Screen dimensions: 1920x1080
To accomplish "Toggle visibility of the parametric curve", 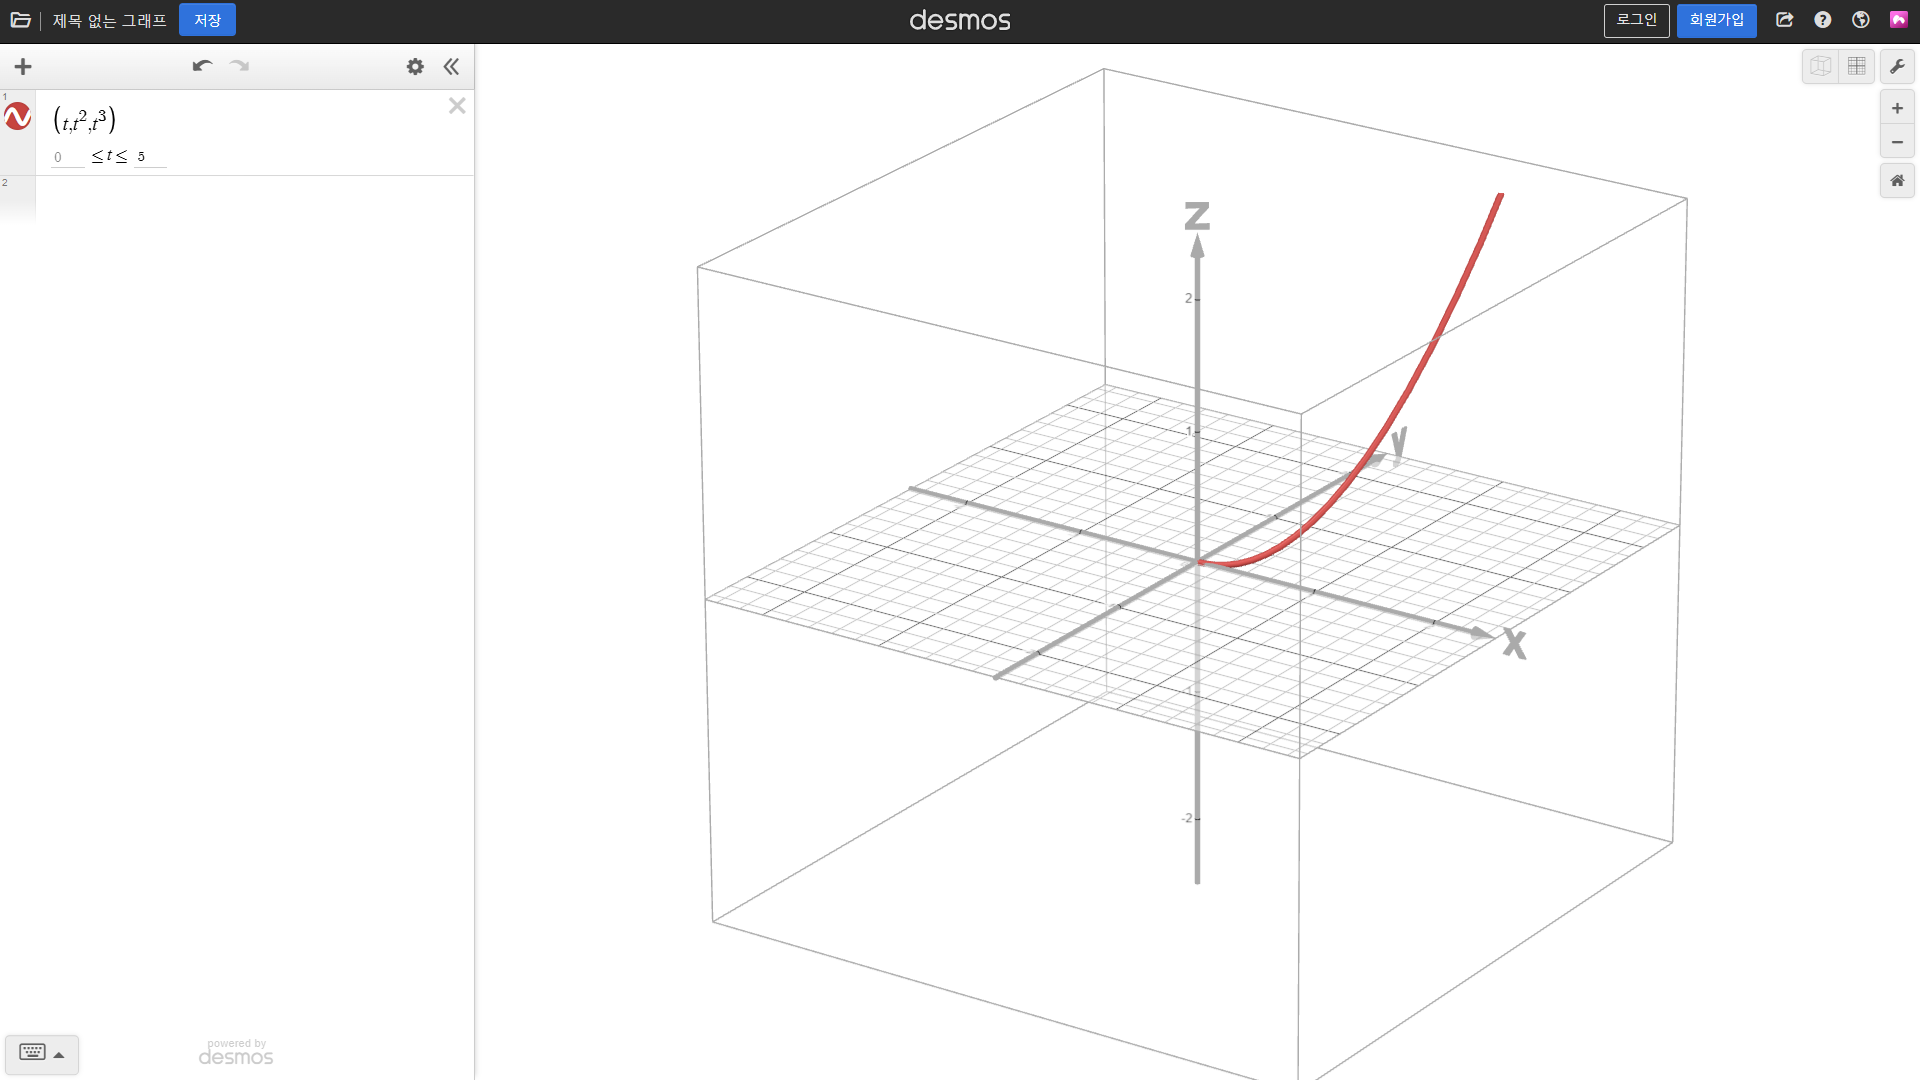I will [18, 117].
